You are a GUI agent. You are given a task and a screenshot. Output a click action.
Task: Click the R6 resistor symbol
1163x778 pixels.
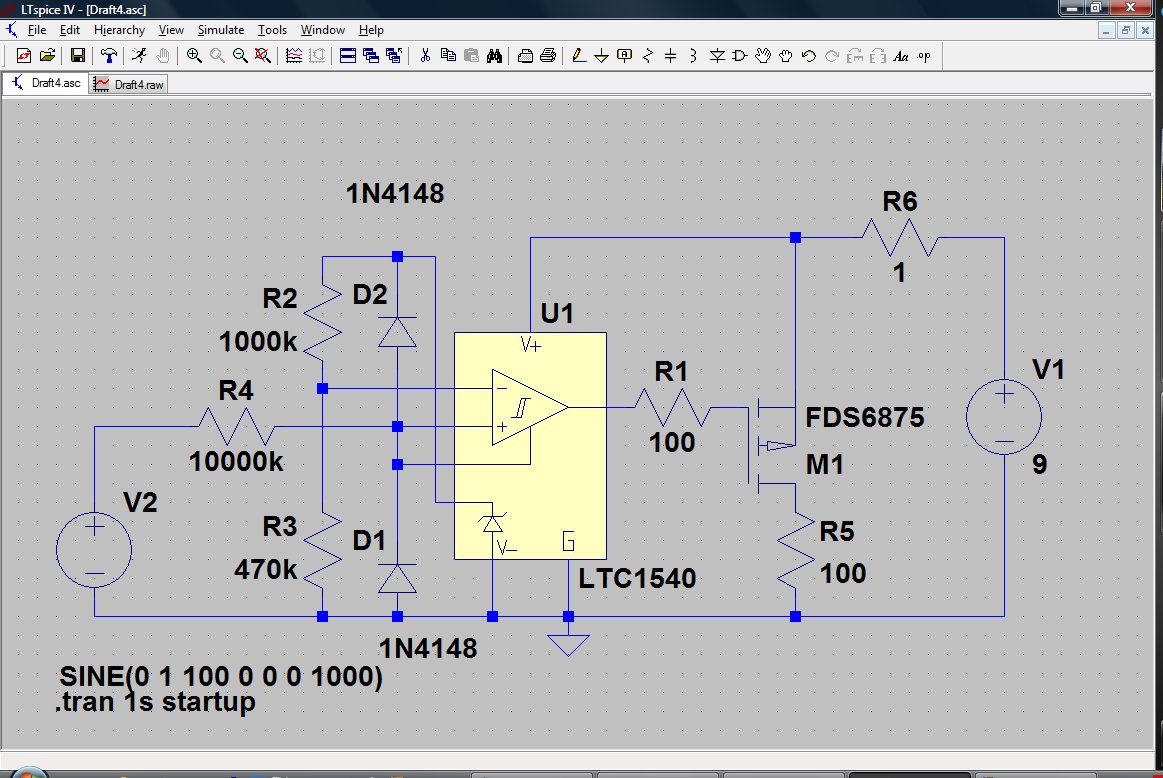(x=900, y=238)
